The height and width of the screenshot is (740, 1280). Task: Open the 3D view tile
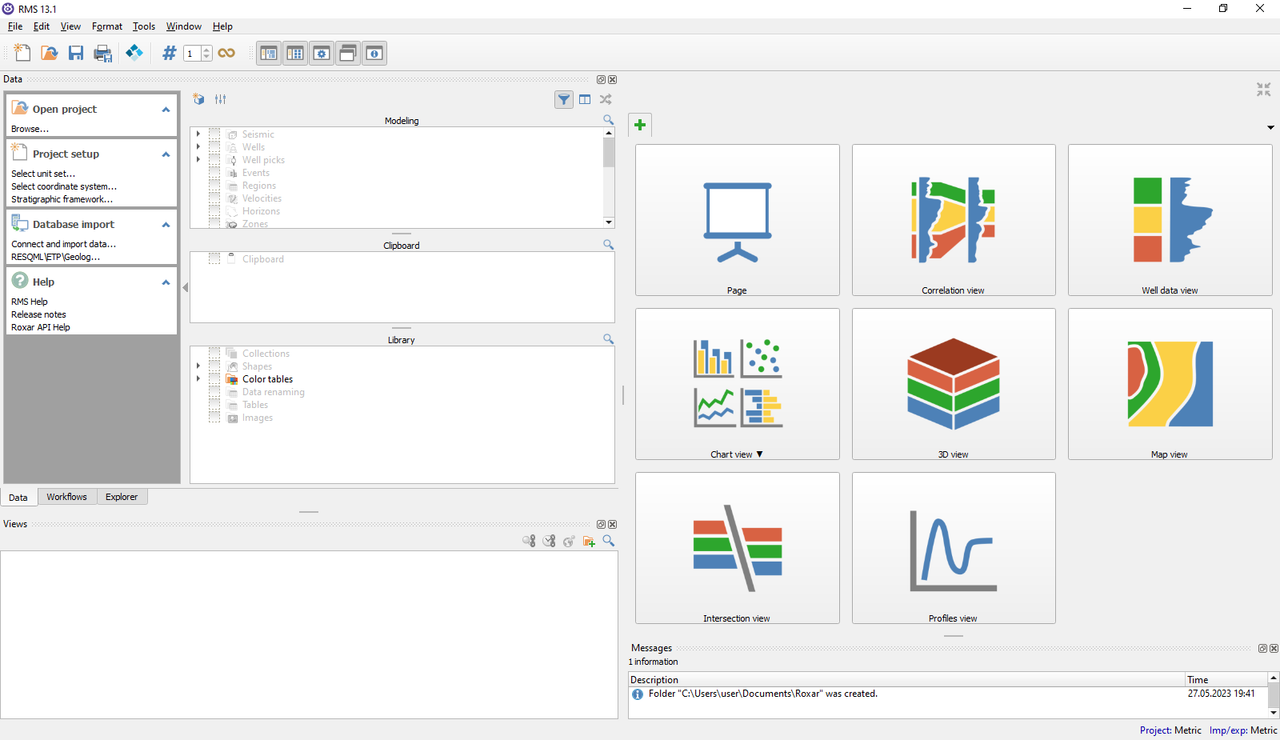[x=954, y=384]
